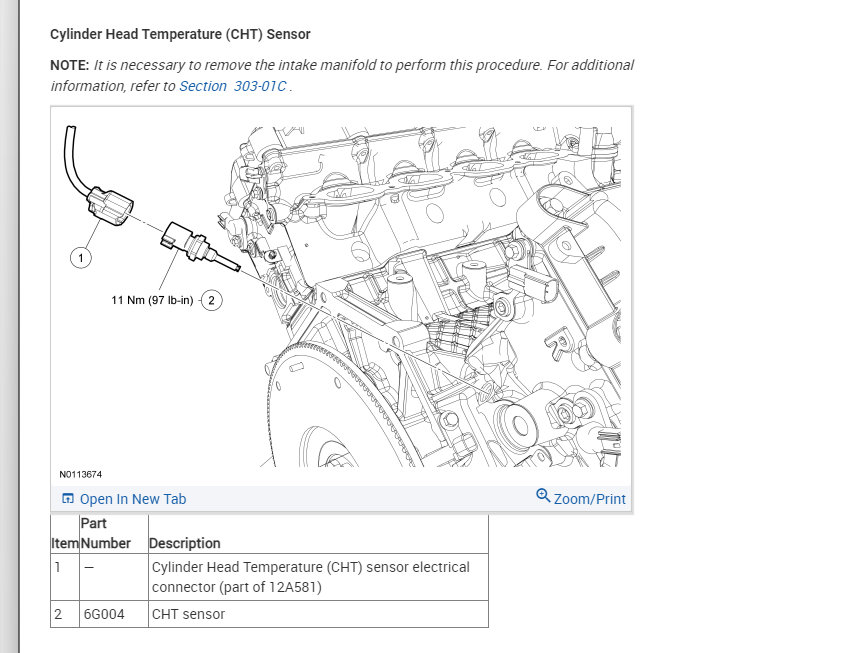Select the NOTE label text

[x=69, y=66]
